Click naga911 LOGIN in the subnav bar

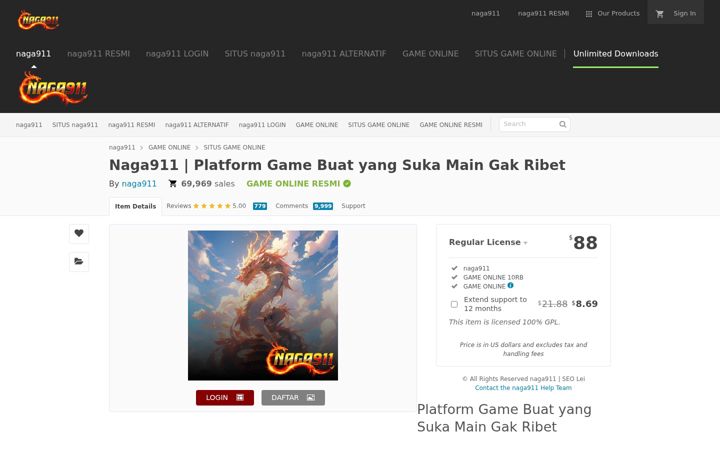262,124
